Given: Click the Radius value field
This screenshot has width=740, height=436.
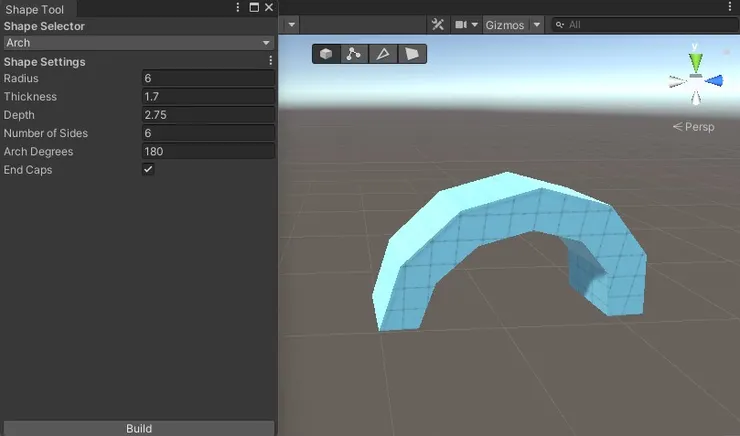Looking at the screenshot, I should coord(208,79).
